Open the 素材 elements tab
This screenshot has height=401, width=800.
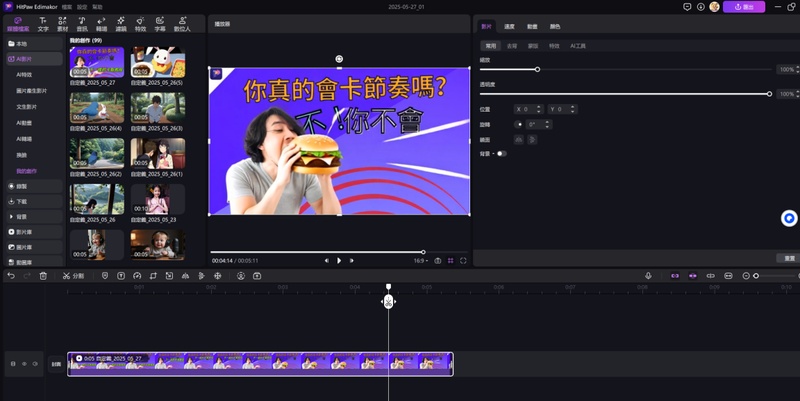[x=62, y=24]
